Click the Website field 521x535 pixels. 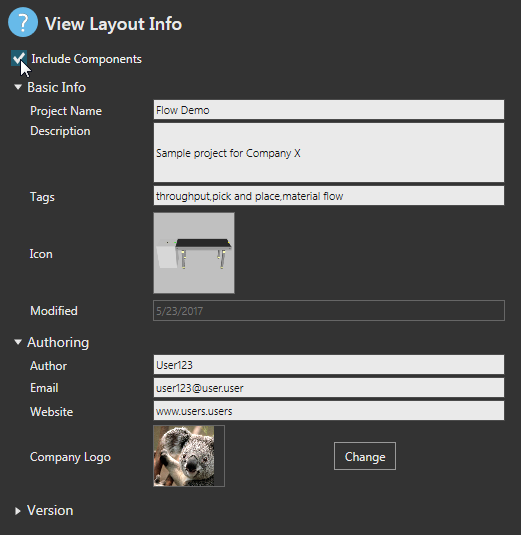pos(329,411)
